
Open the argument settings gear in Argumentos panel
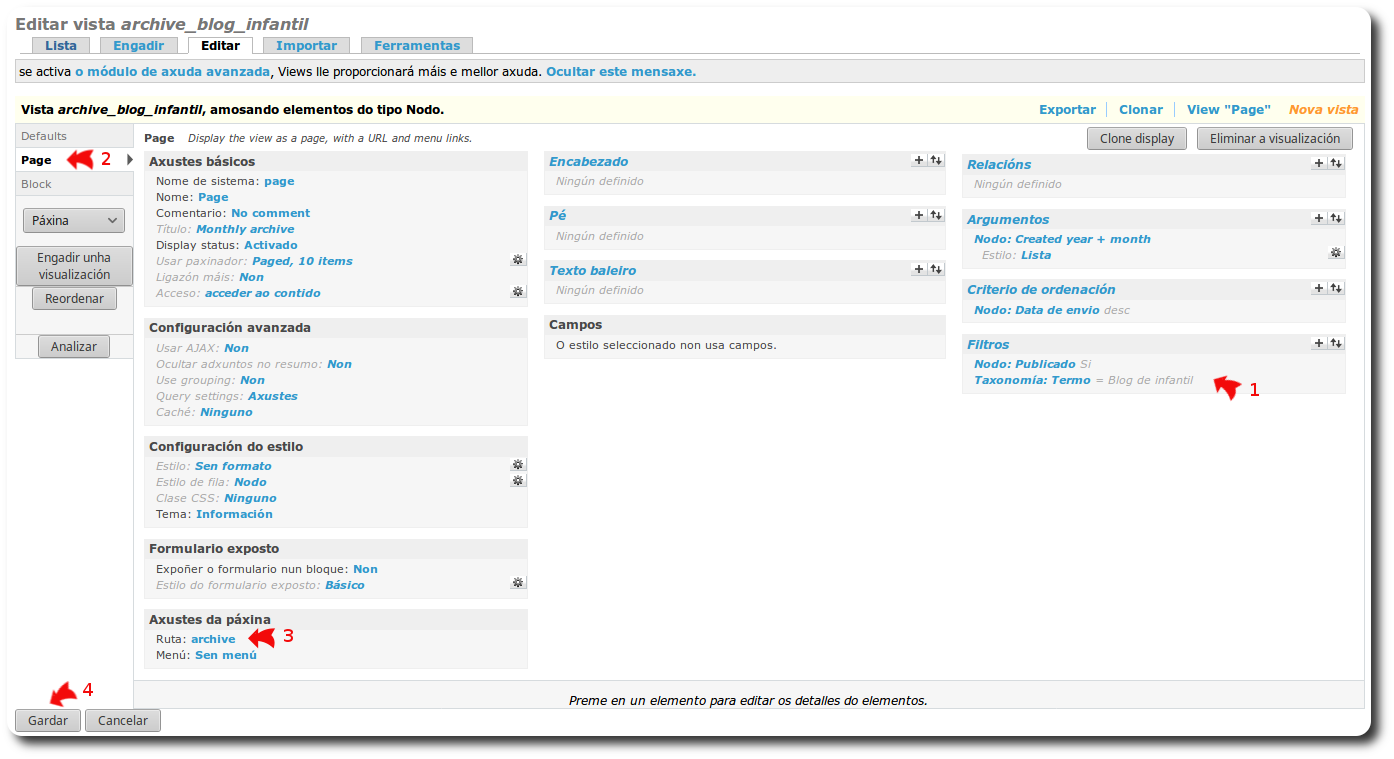click(x=1336, y=252)
